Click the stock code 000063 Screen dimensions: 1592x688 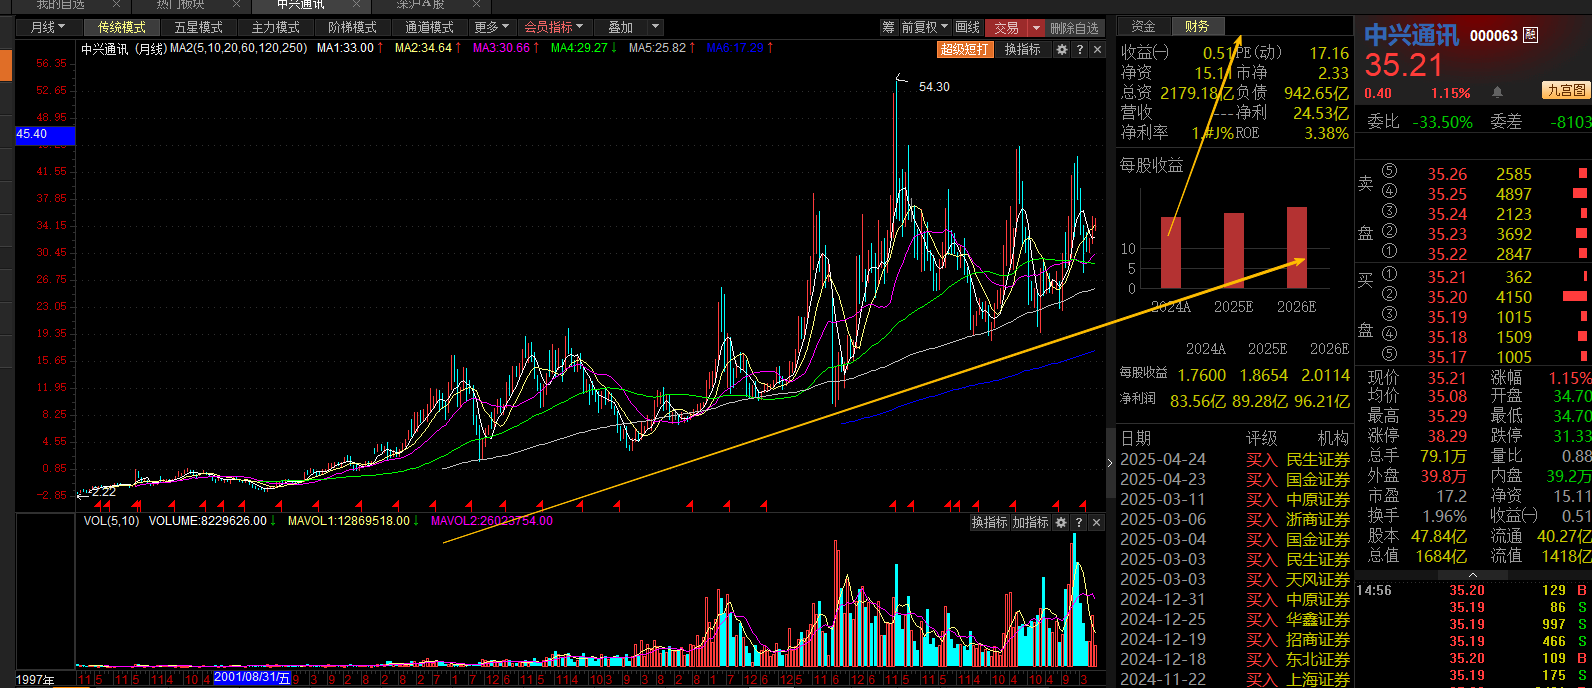point(1493,36)
